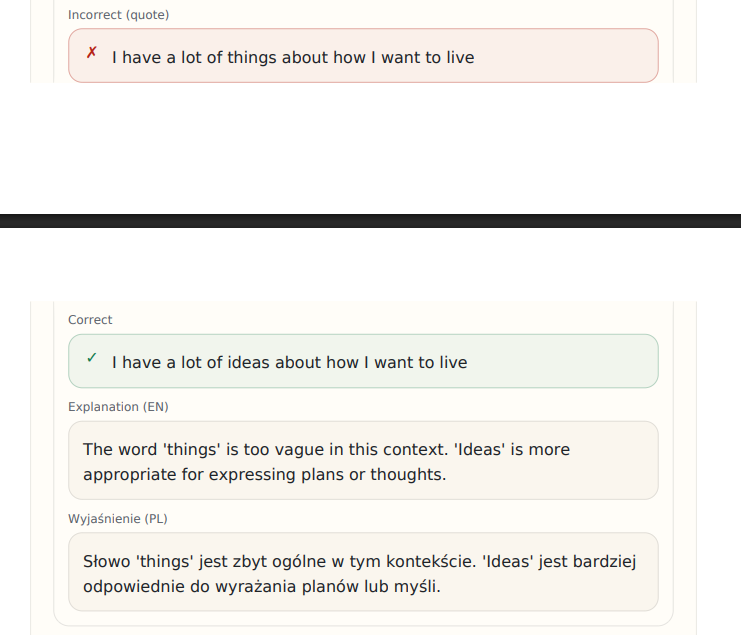Click the dark horizontal divider bar
This screenshot has width=741, height=635.
370,221
